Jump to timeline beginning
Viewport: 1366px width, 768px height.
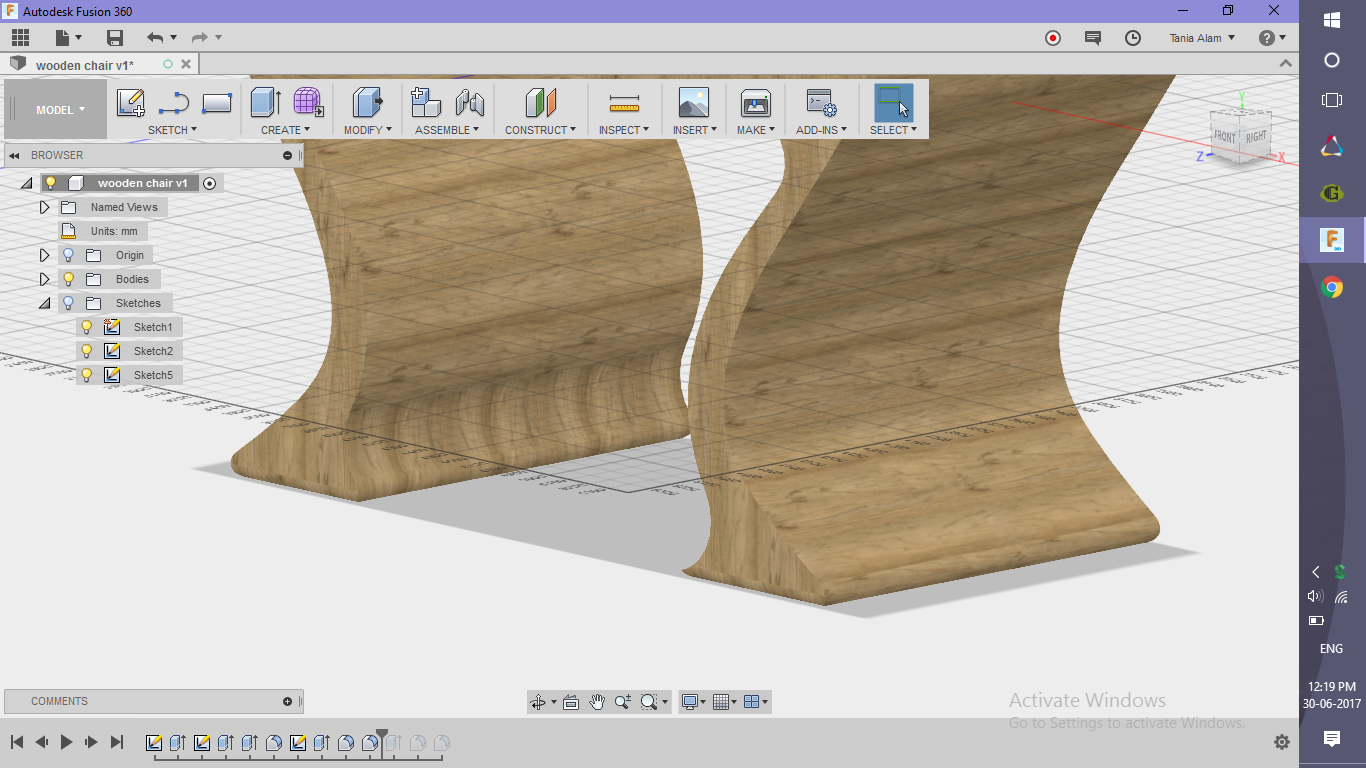pyautogui.click(x=17, y=742)
